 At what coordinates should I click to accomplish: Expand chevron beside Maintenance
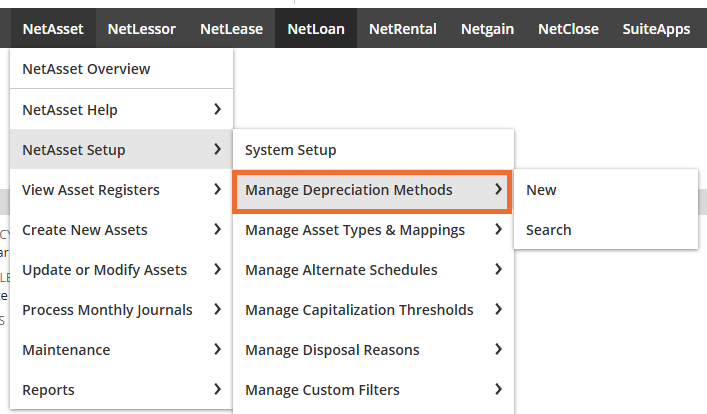217,349
